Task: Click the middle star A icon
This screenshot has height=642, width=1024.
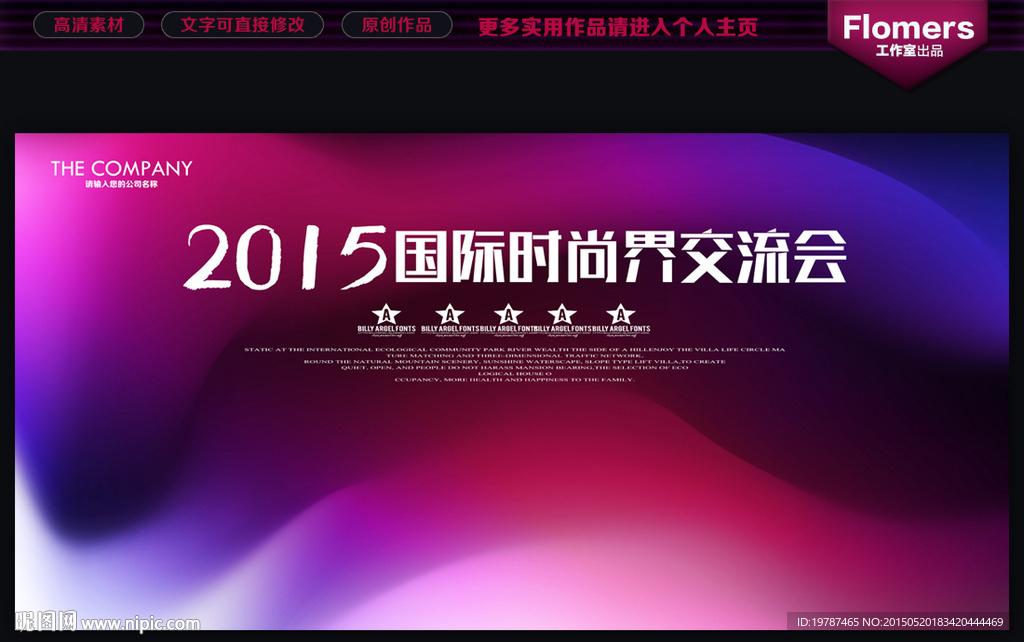Action: 508,314
